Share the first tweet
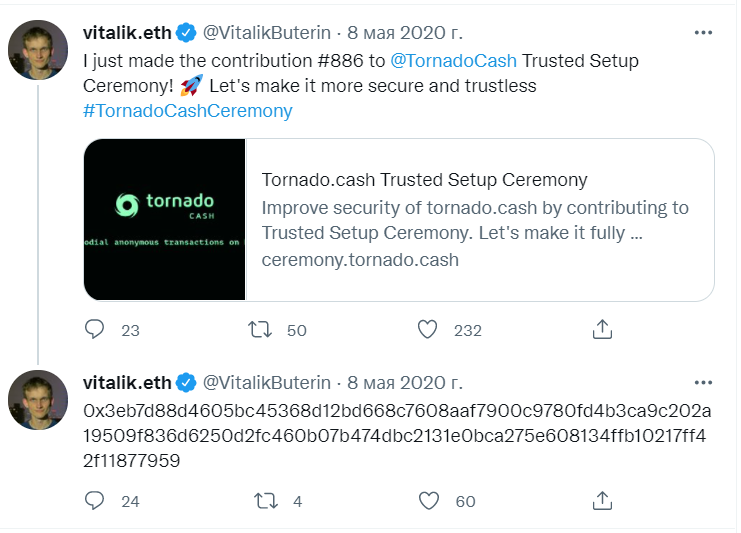 coord(602,329)
